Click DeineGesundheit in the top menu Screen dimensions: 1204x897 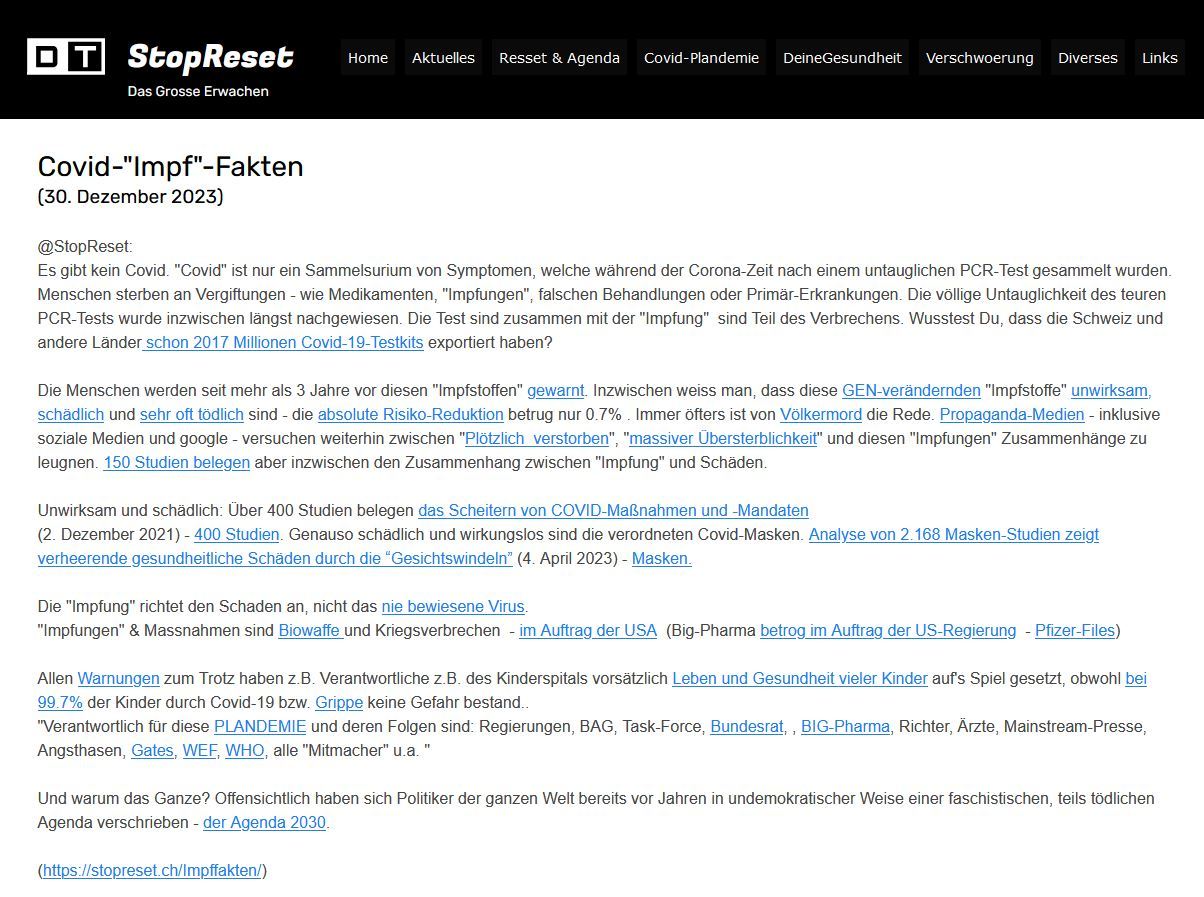click(842, 58)
